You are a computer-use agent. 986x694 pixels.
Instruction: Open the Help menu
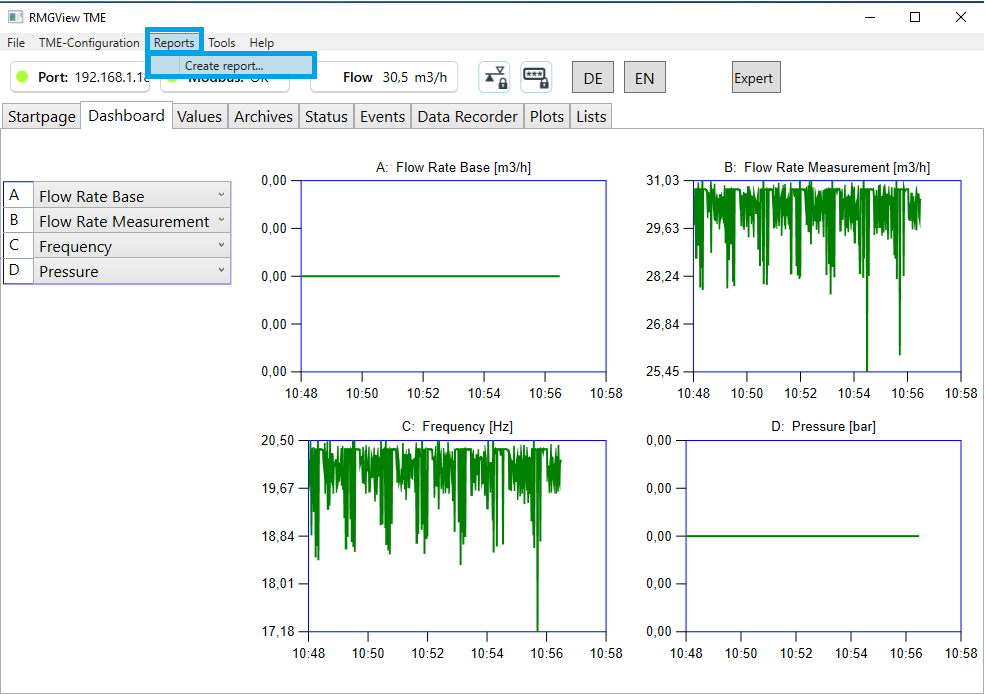(262, 43)
